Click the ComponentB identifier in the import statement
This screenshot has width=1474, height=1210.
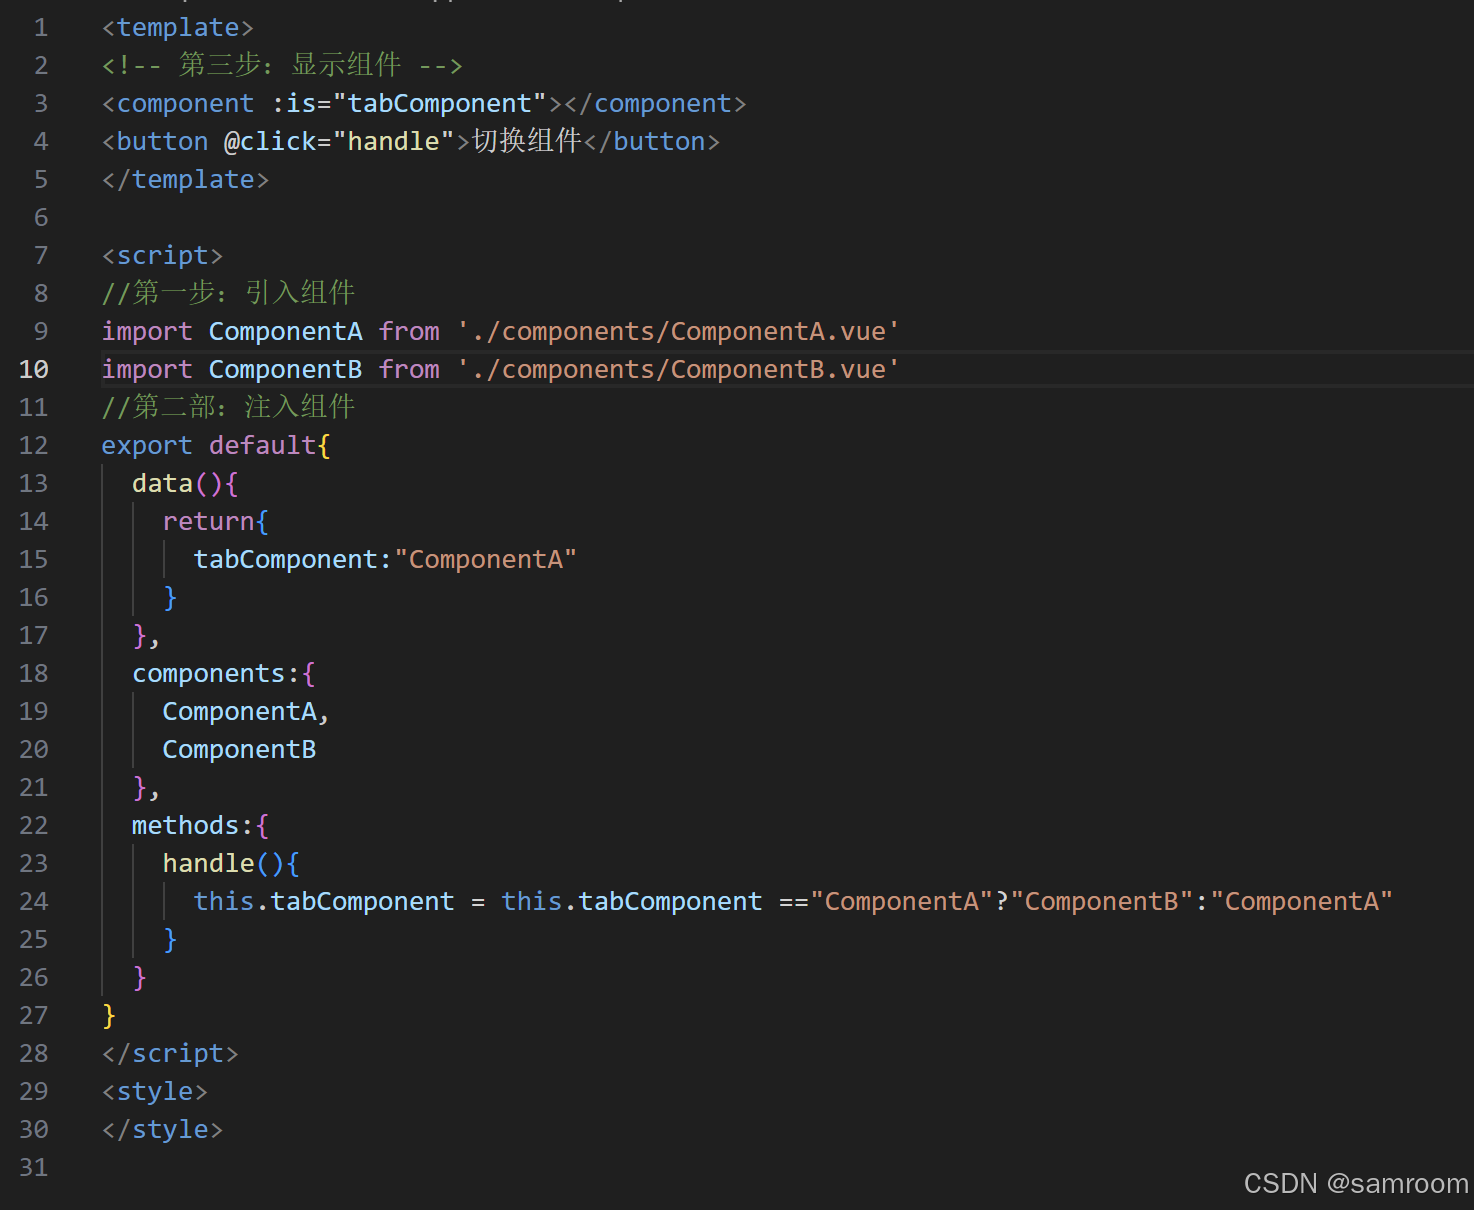285,370
